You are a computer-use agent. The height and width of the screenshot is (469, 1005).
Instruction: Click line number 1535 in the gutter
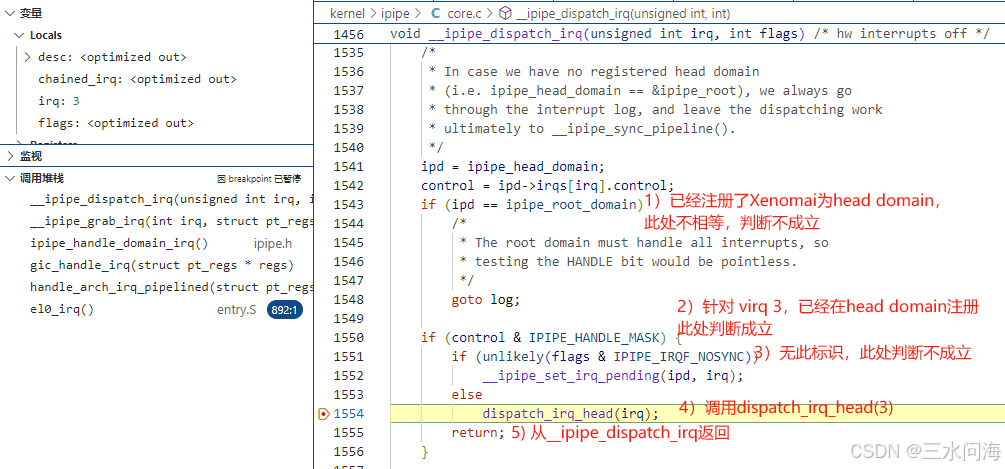[348, 53]
